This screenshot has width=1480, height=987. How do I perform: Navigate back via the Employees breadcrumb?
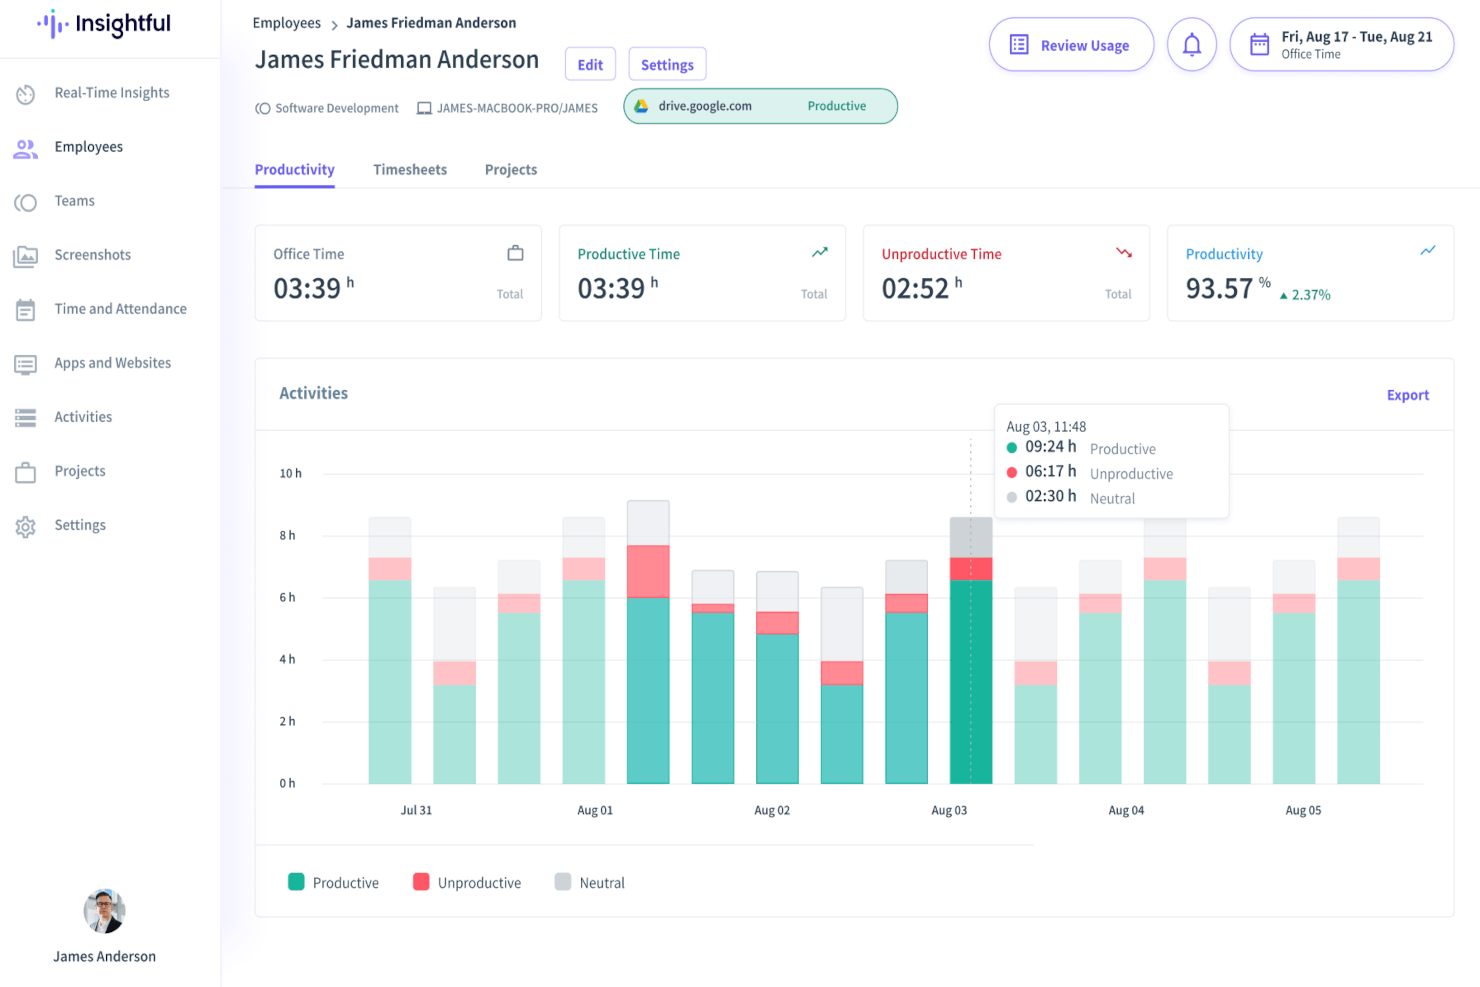(x=287, y=22)
